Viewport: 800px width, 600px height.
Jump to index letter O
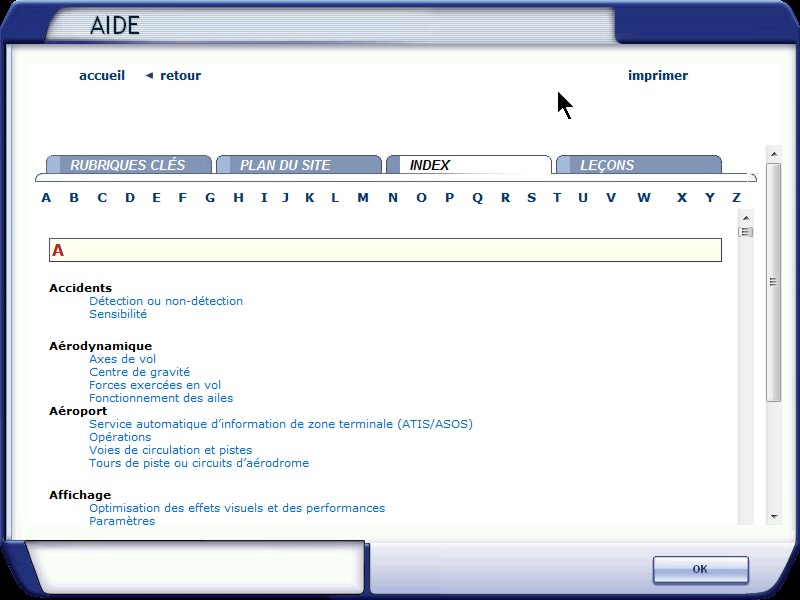coord(421,197)
